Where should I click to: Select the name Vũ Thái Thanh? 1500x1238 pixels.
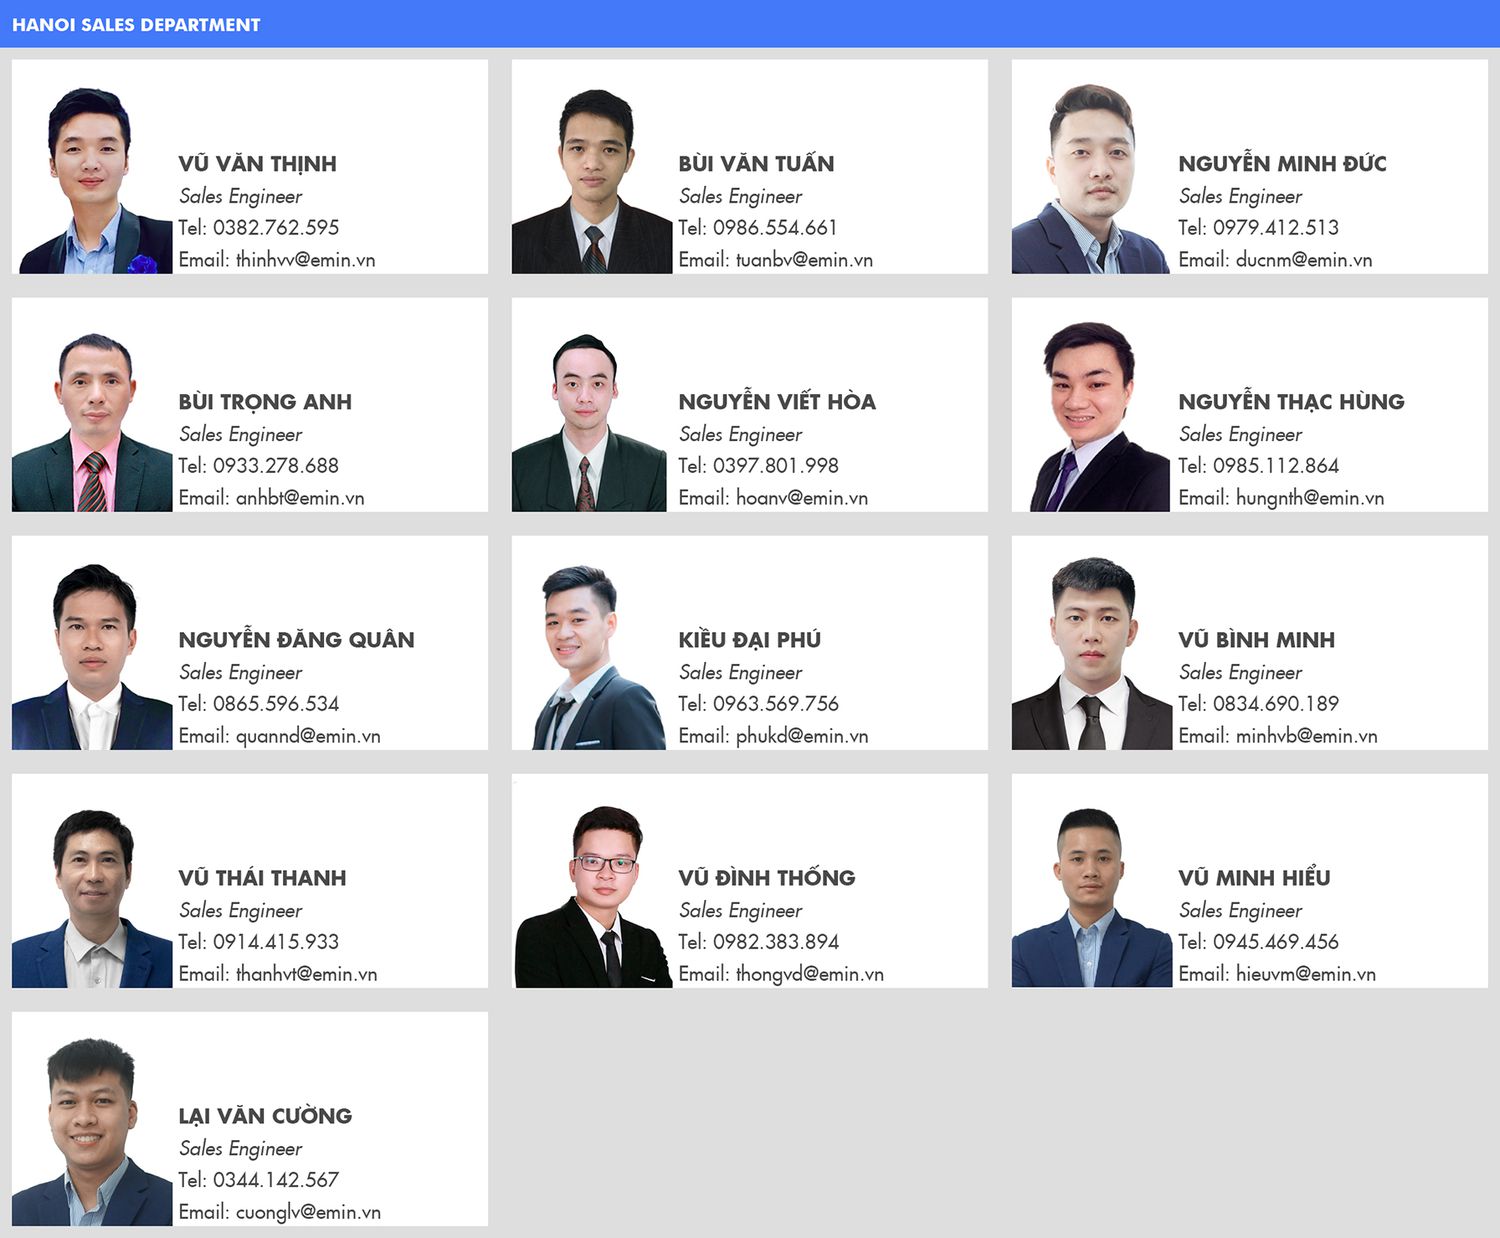(x=263, y=878)
